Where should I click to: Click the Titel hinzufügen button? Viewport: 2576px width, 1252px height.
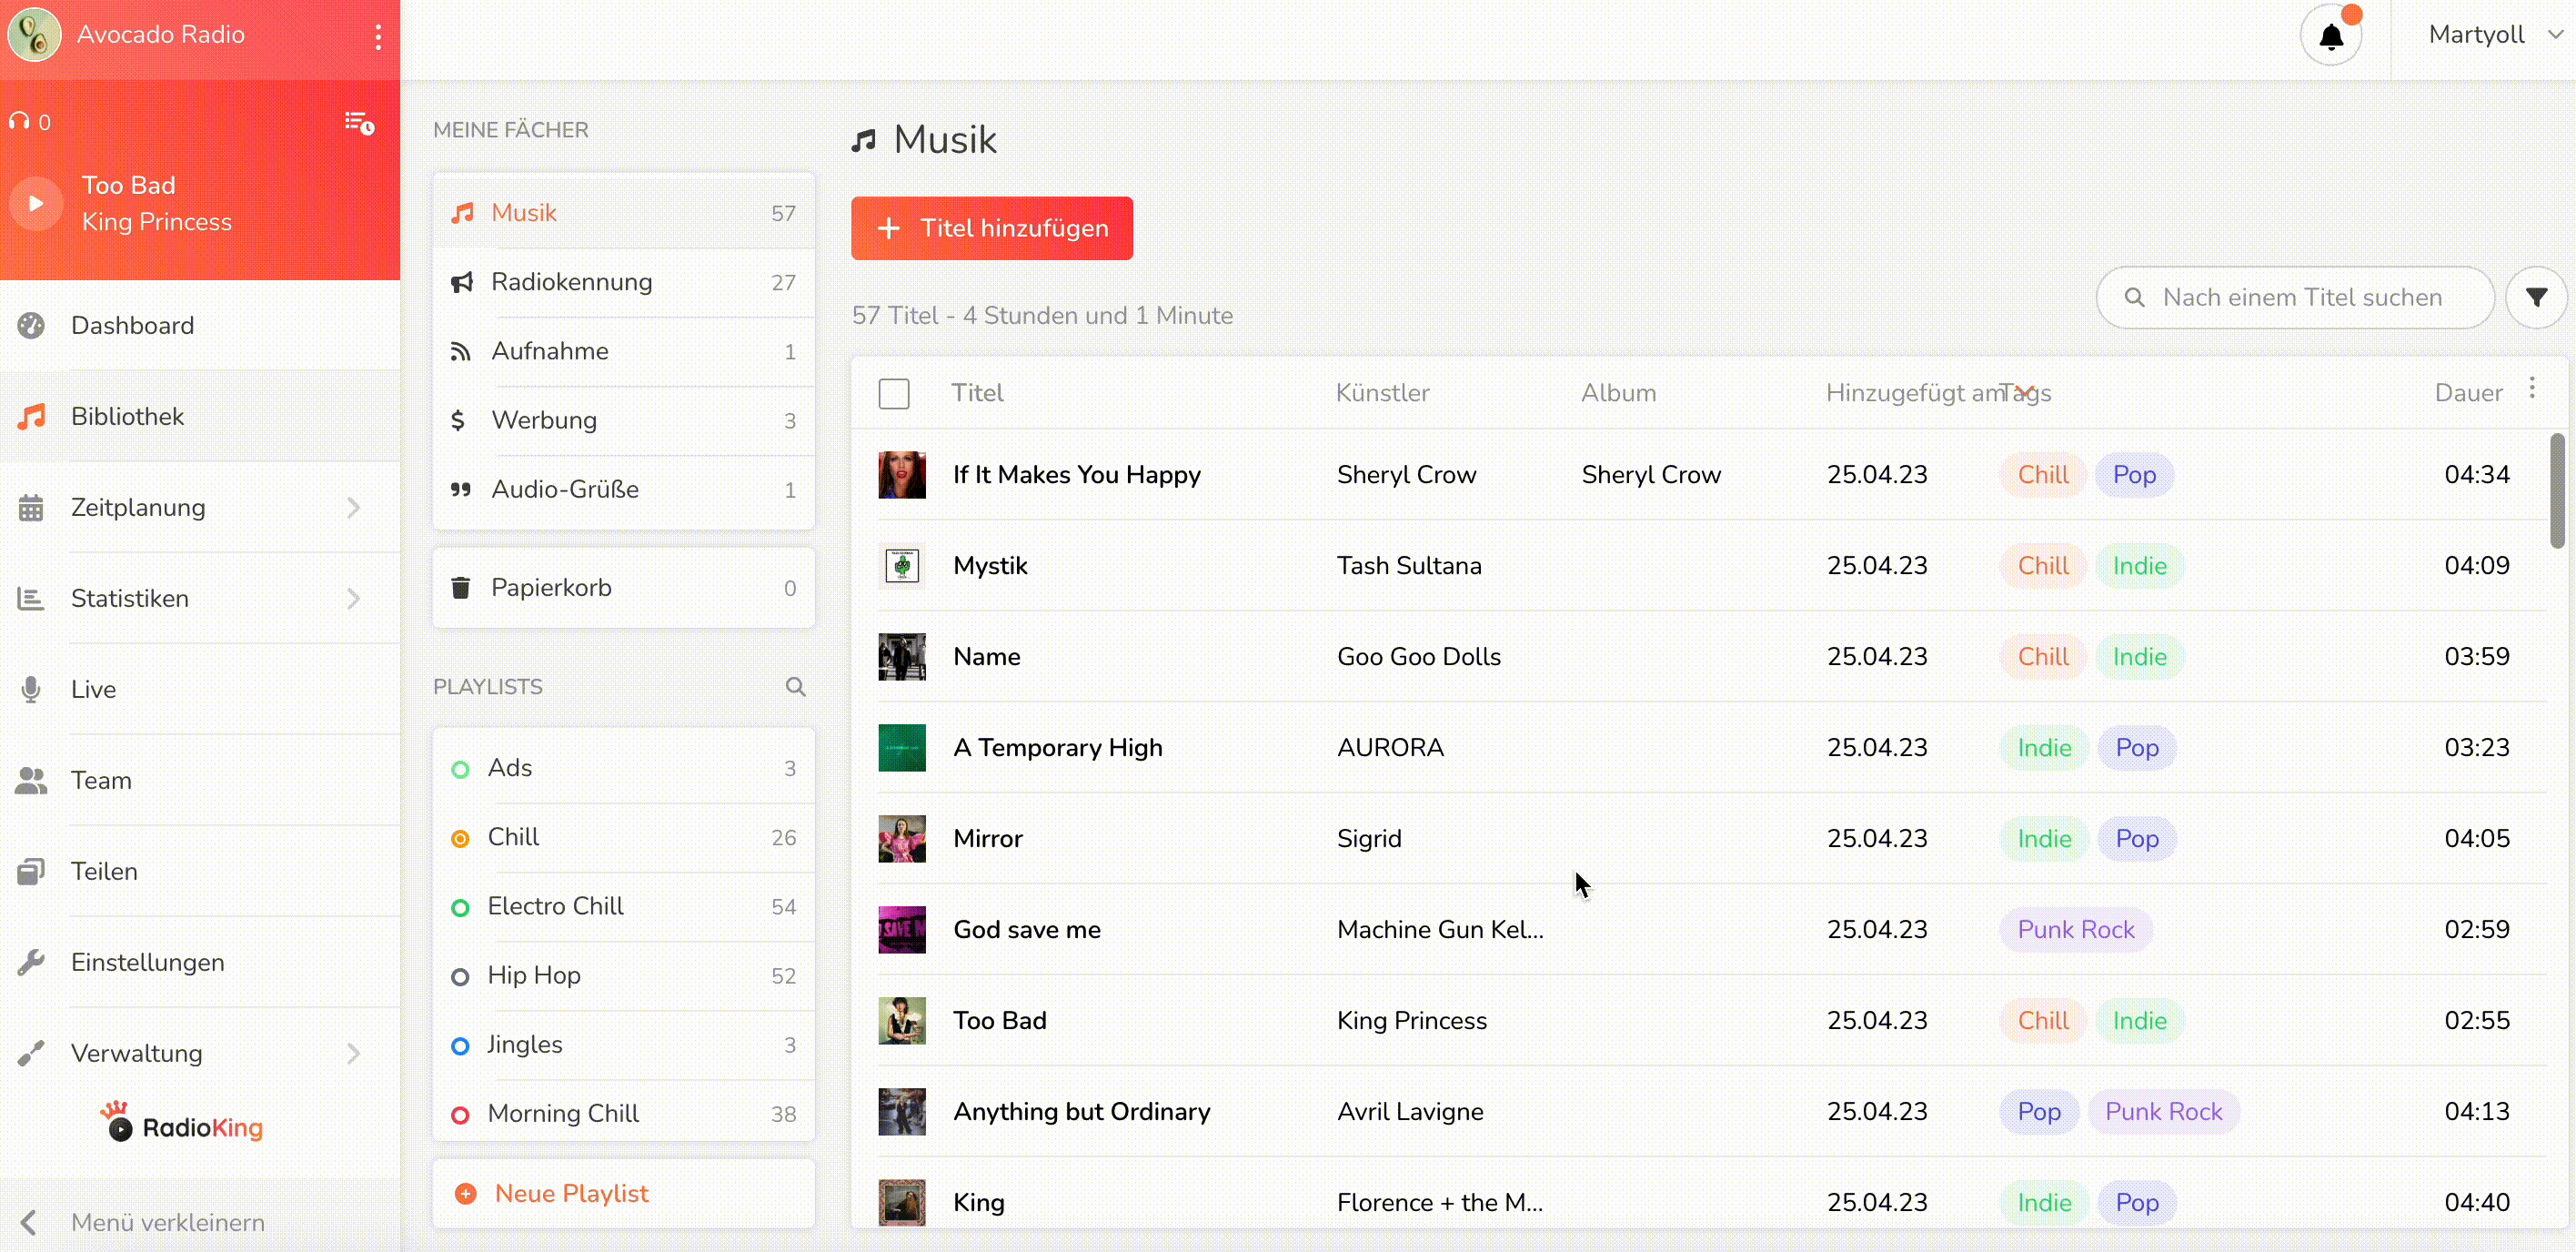click(991, 228)
